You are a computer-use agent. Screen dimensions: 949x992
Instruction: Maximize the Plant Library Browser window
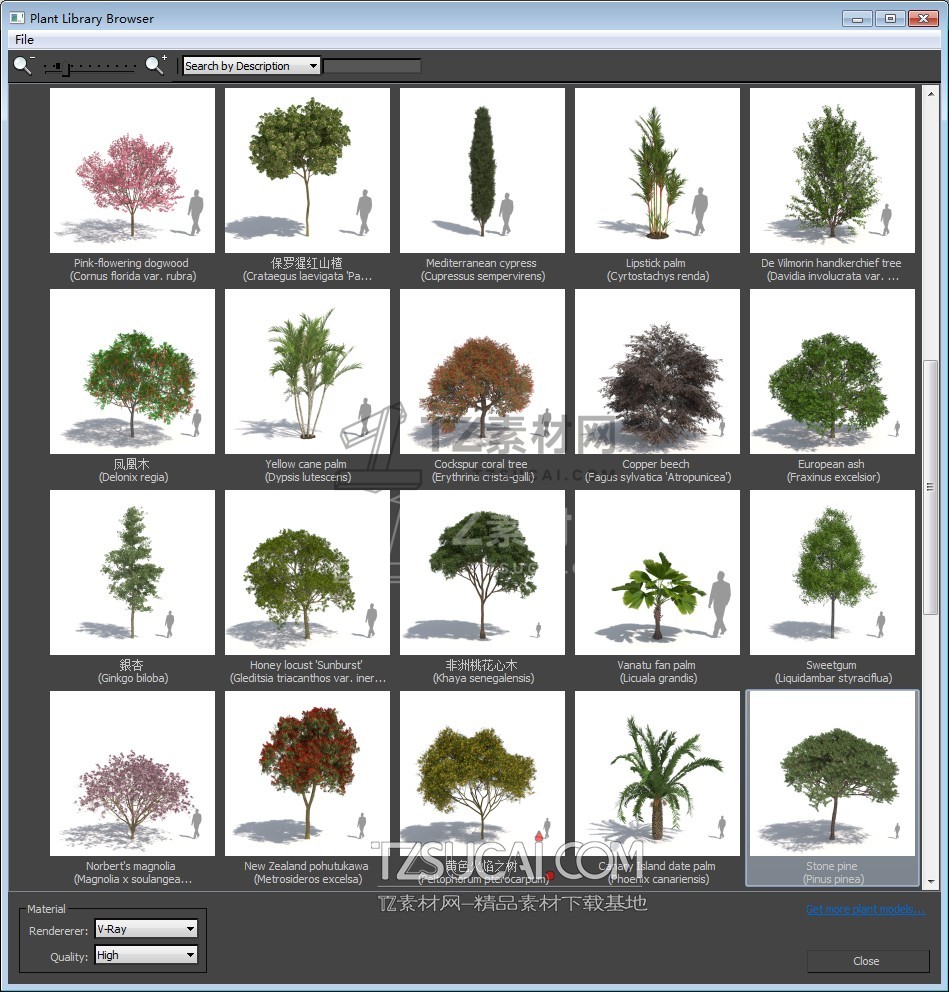point(890,18)
